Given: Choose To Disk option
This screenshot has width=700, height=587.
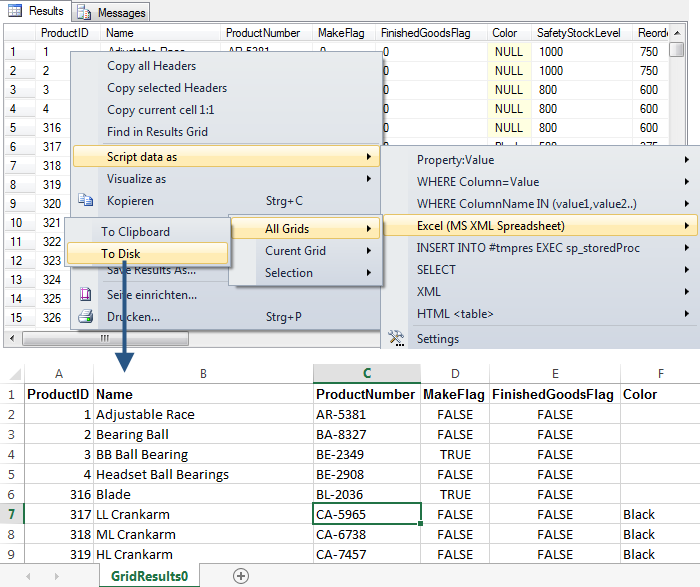Looking at the screenshot, I should (147, 254).
